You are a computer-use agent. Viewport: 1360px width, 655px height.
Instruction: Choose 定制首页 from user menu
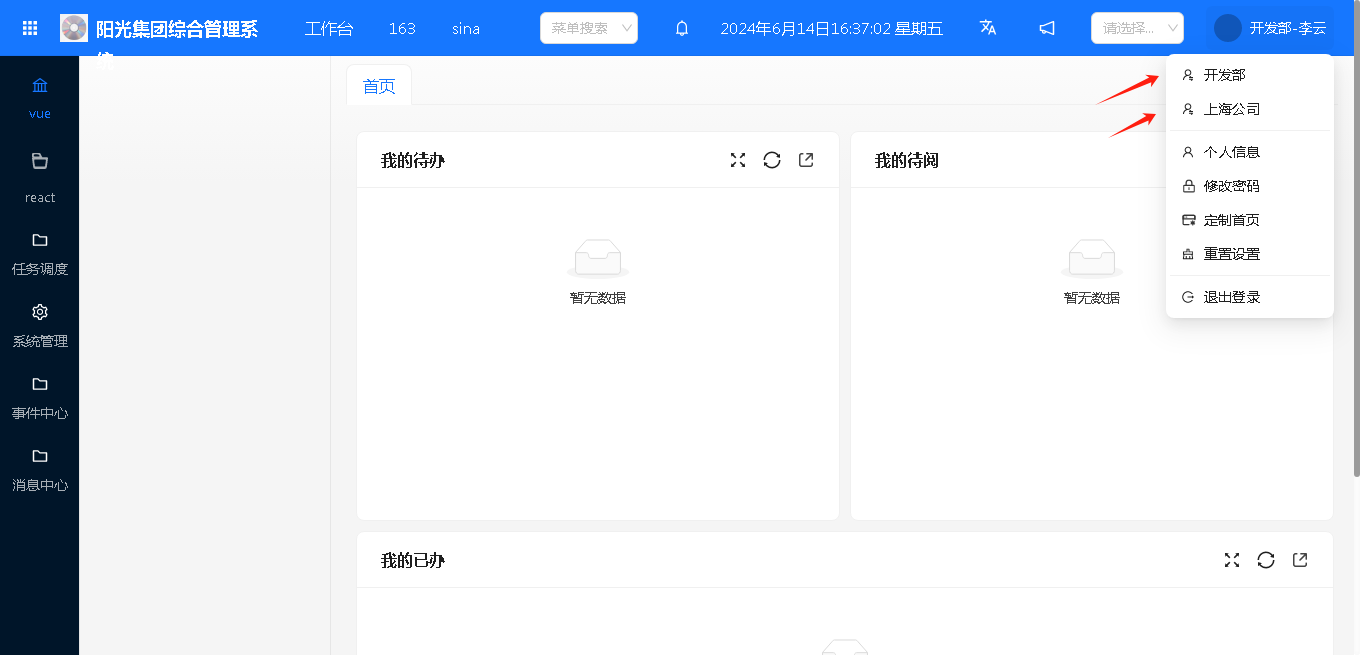[x=1250, y=220]
